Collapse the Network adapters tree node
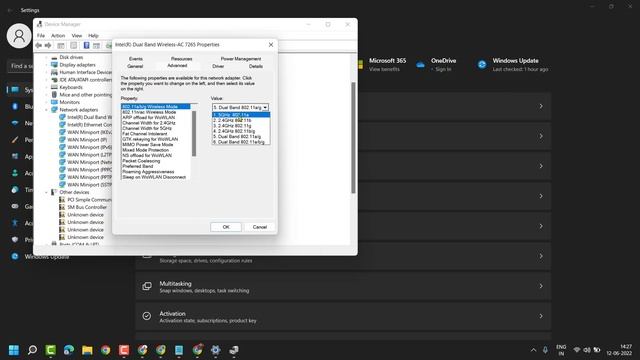Image resolution: width=640 pixels, height=360 pixels. [47, 110]
